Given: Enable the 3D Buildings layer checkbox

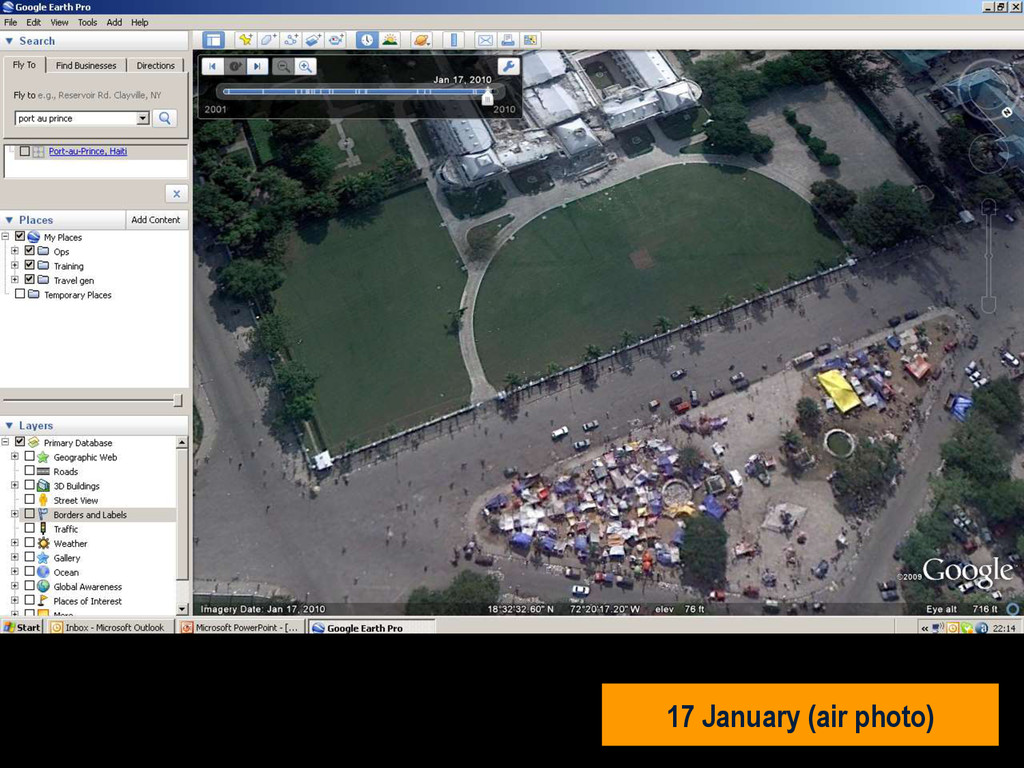Looking at the screenshot, I should [29, 485].
